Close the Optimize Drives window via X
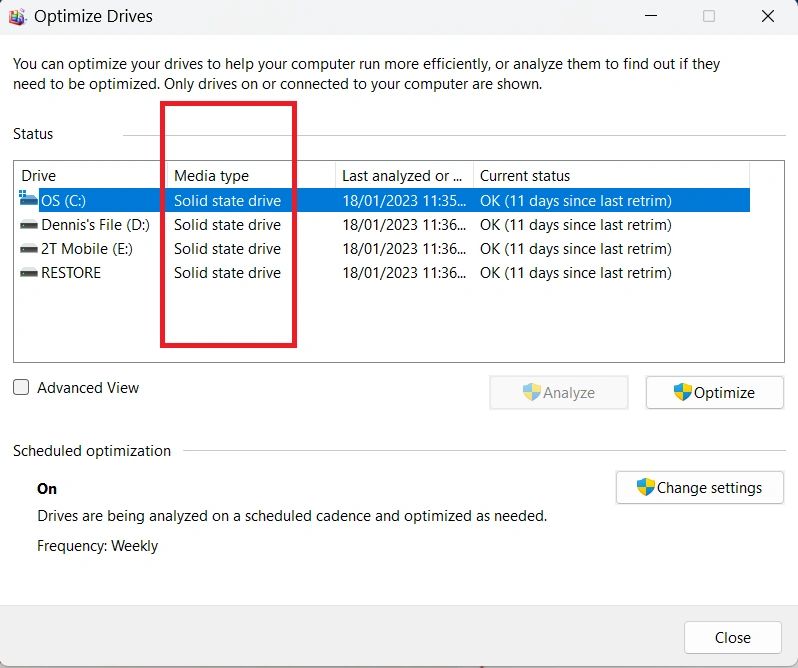The image size is (798, 668). (x=767, y=17)
